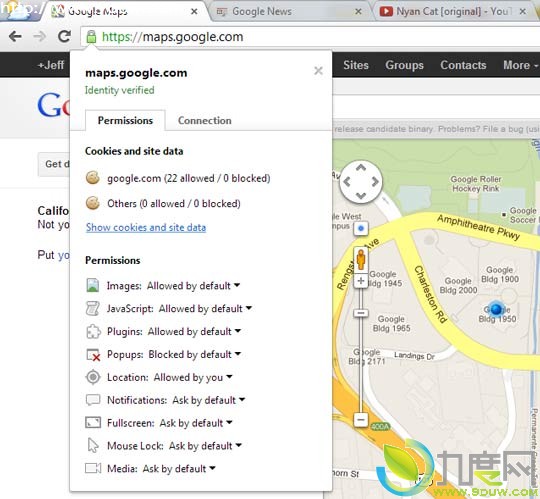Click the Google Bldg 2000 label
This screenshot has width=540, height=499.
(458, 285)
